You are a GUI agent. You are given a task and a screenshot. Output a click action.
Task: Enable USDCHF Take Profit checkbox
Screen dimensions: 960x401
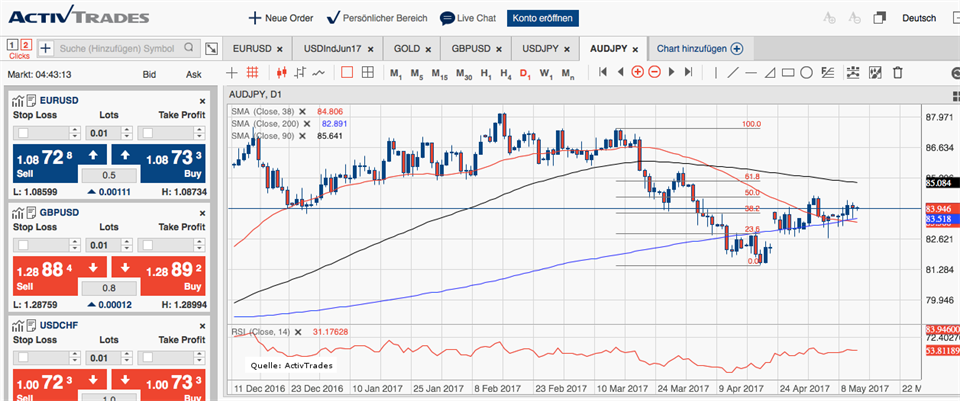point(148,357)
